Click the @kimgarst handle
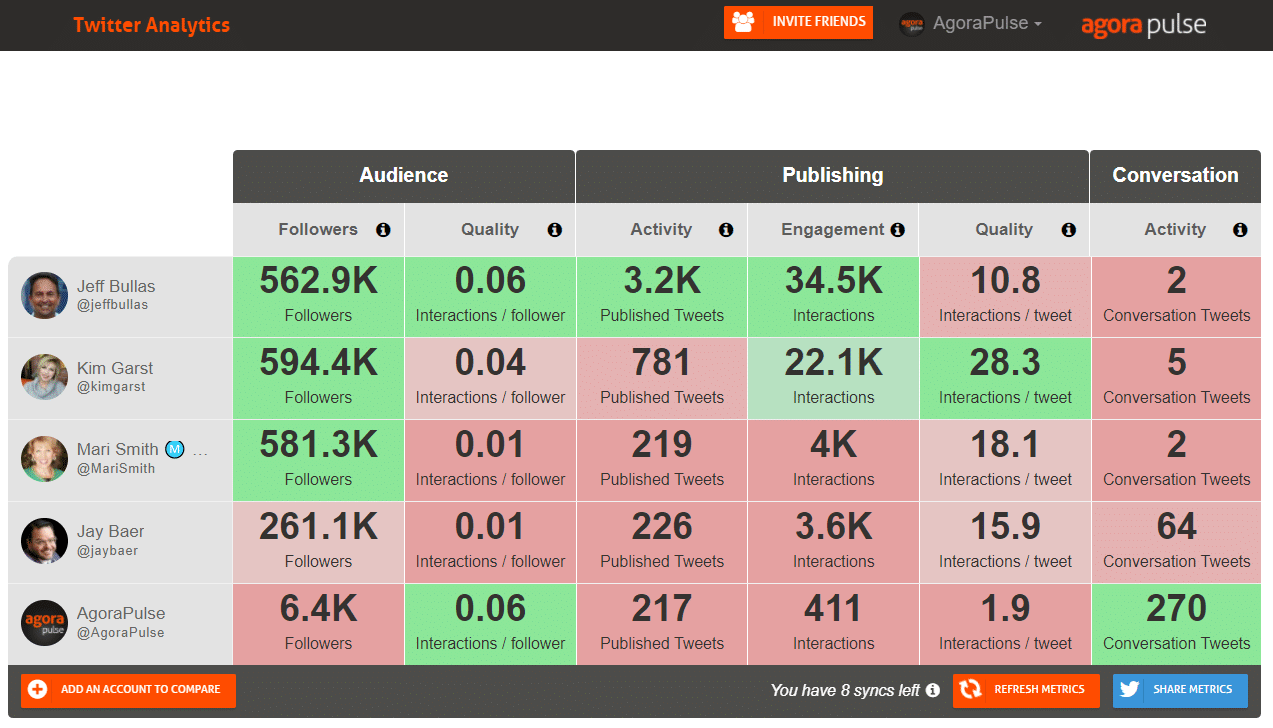 point(111,387)
